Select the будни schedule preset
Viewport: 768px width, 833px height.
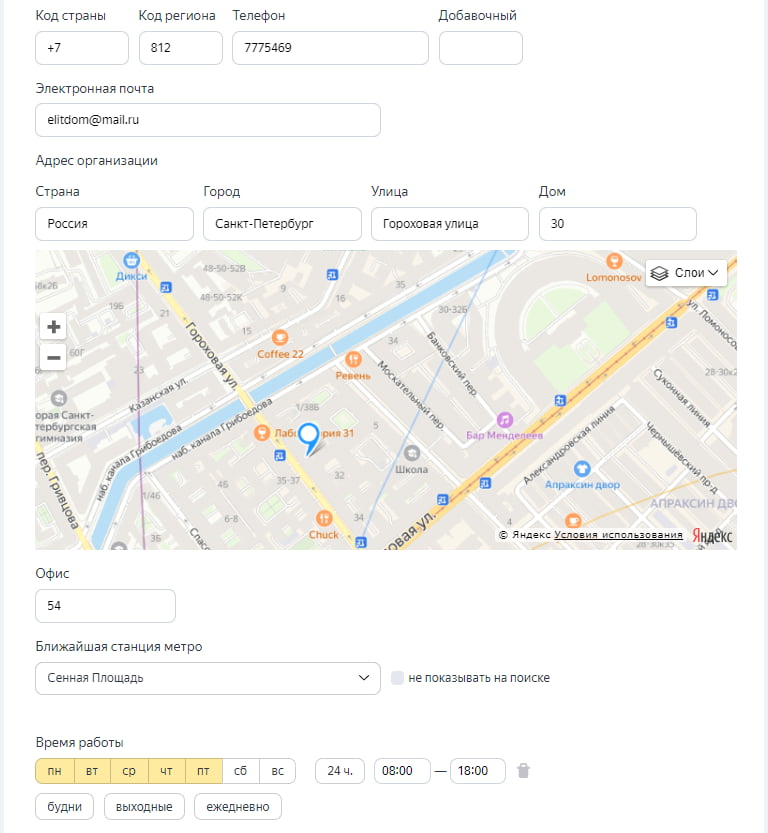pos(64,806)
